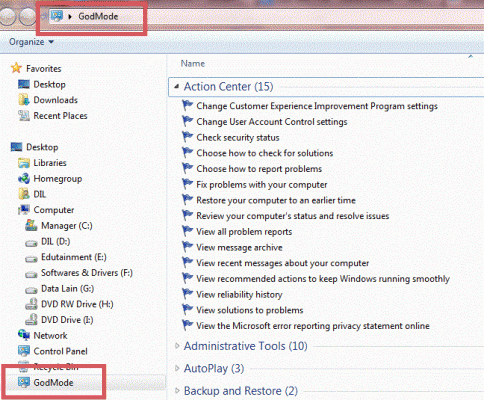Open Softwares & Drivers (F:) drive icon
484x400 pixels.
(x=31, y=274)
